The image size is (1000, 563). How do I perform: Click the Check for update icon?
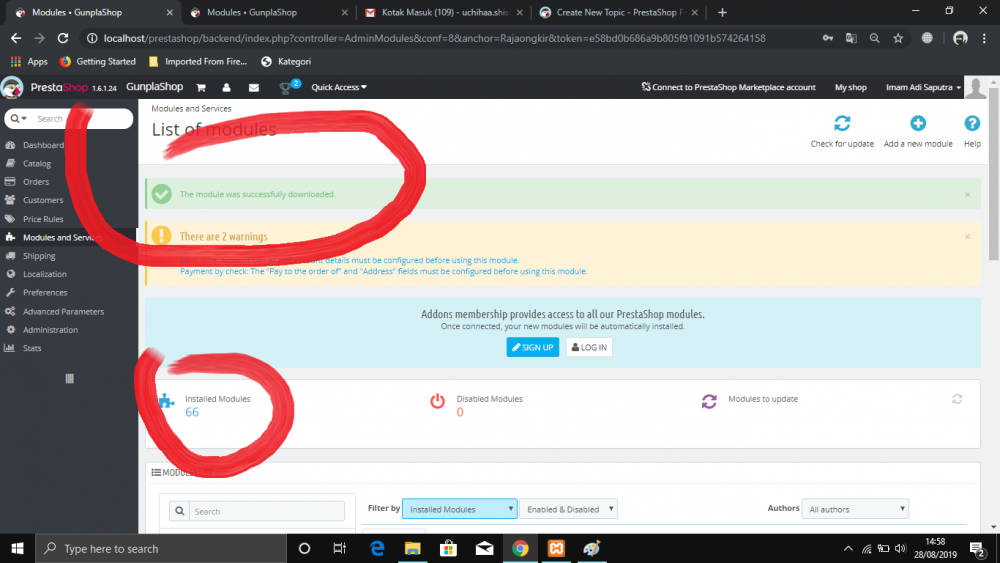pyautogui.click(x=842, y=123)
